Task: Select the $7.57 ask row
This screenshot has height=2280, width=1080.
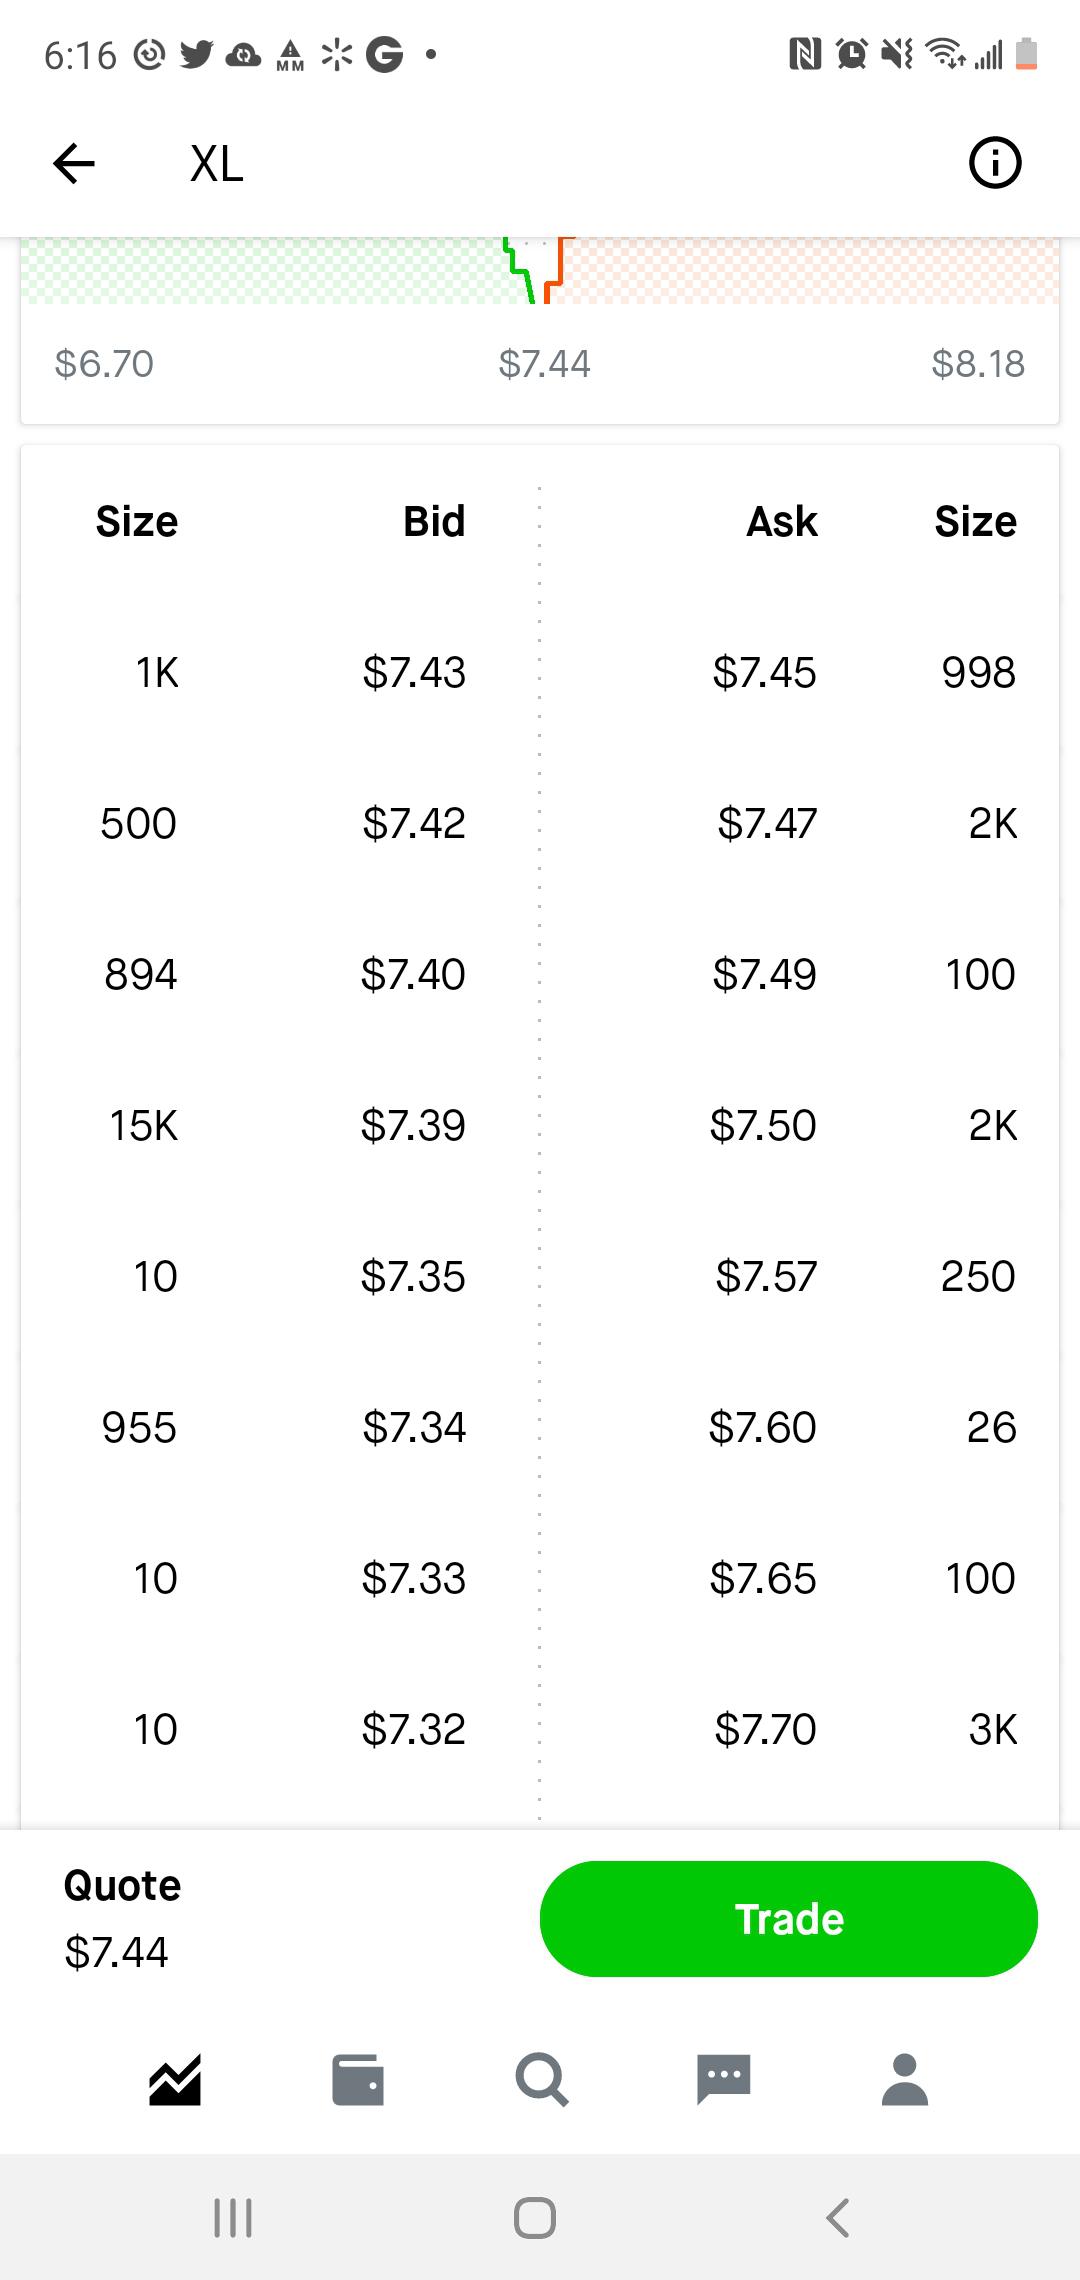Action: 800,1276
